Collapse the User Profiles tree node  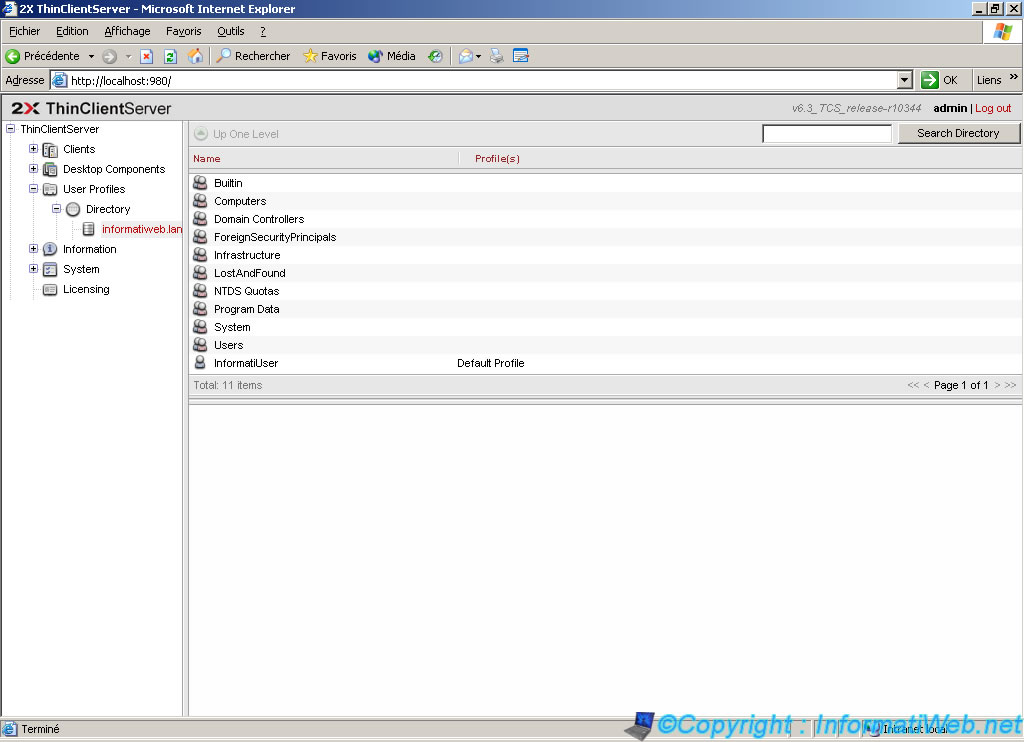click(x=31, y=188)
